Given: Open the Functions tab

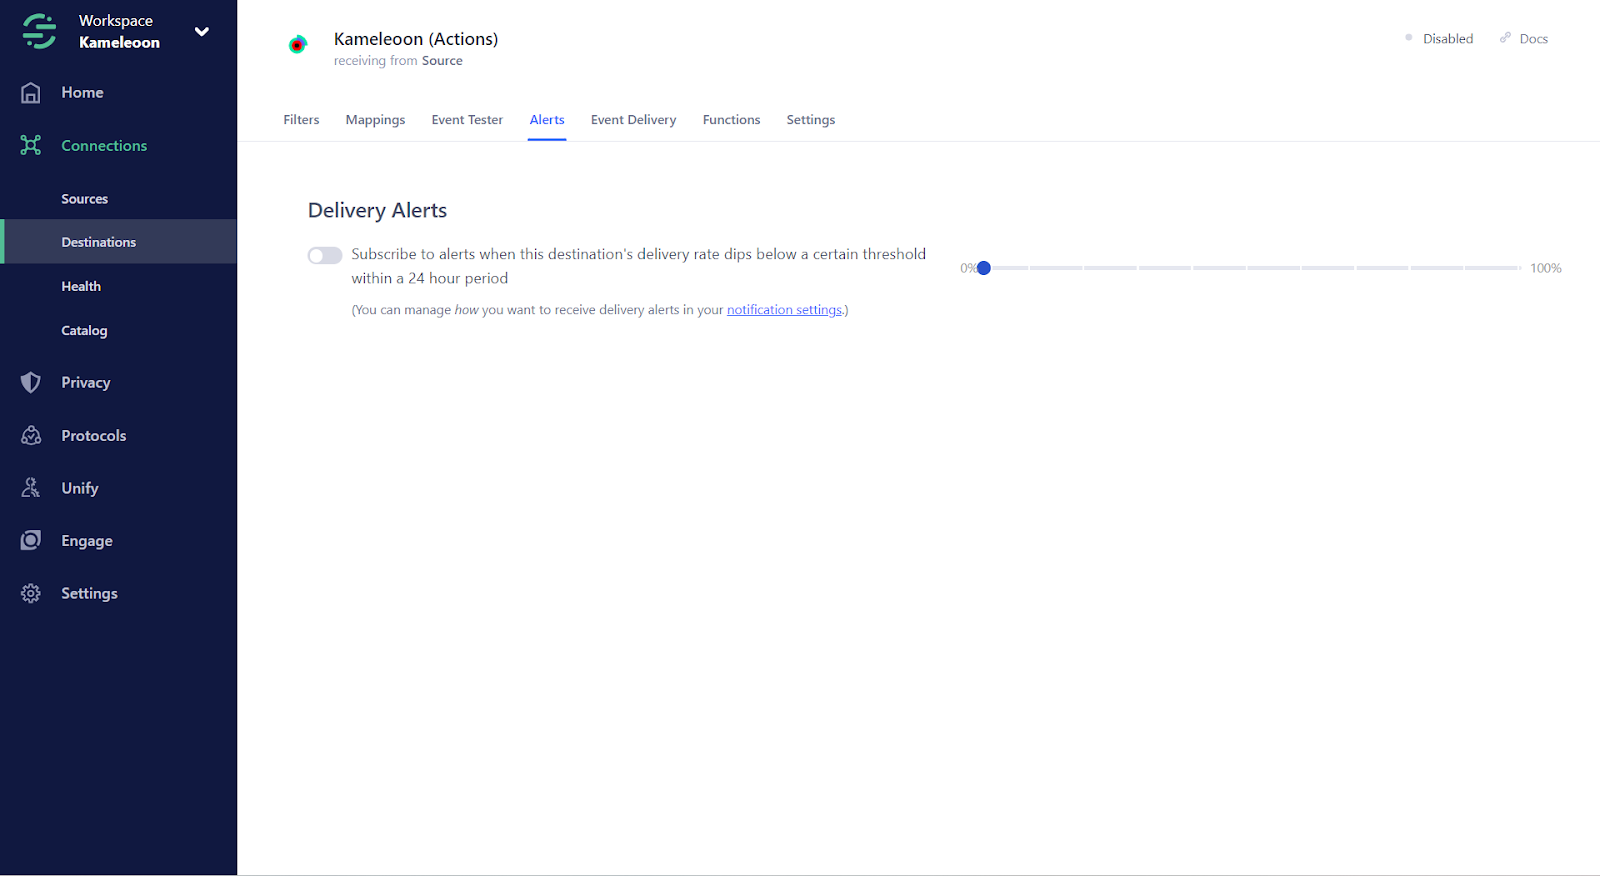Looking at the screenshot, I should [x=731, y=120].
